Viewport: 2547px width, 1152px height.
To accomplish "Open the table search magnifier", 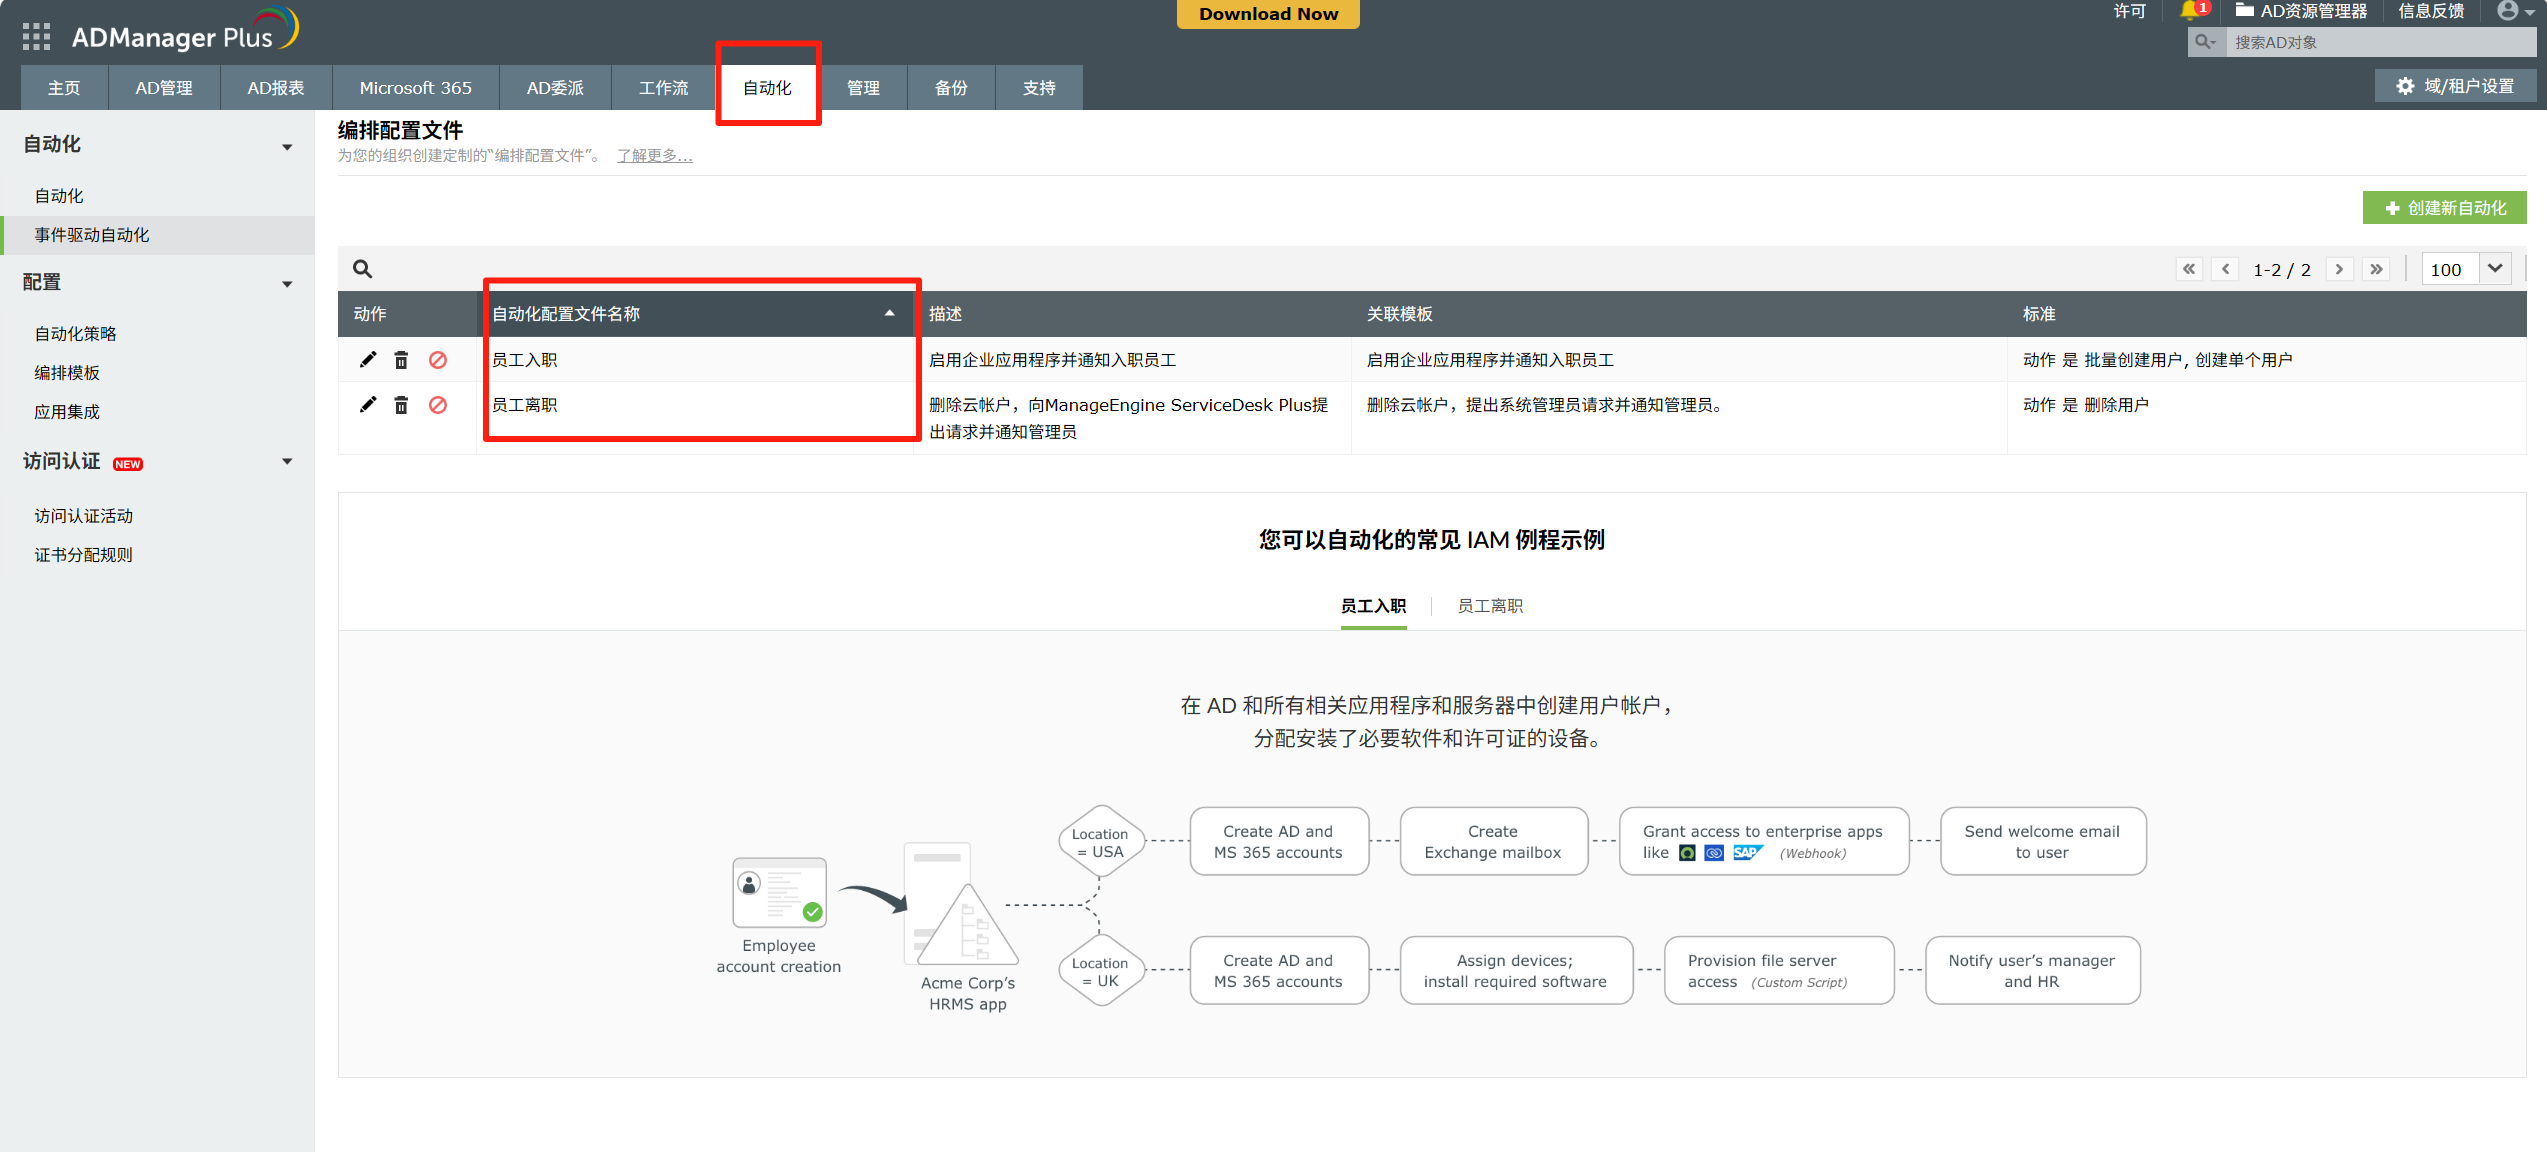I will 362,268.
